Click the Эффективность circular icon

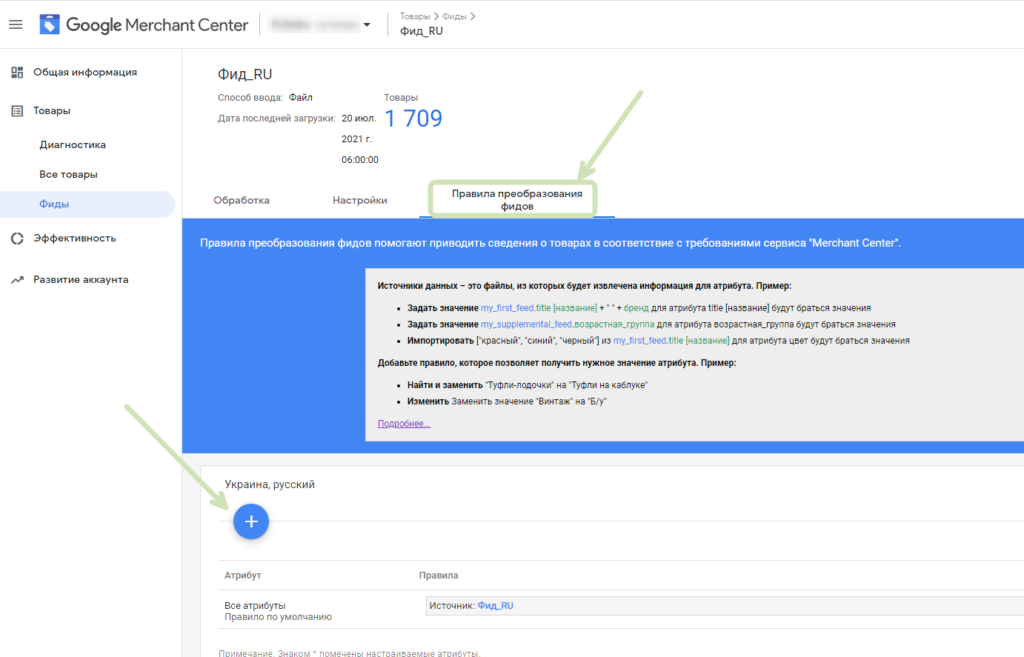click(x=17, y=238)
